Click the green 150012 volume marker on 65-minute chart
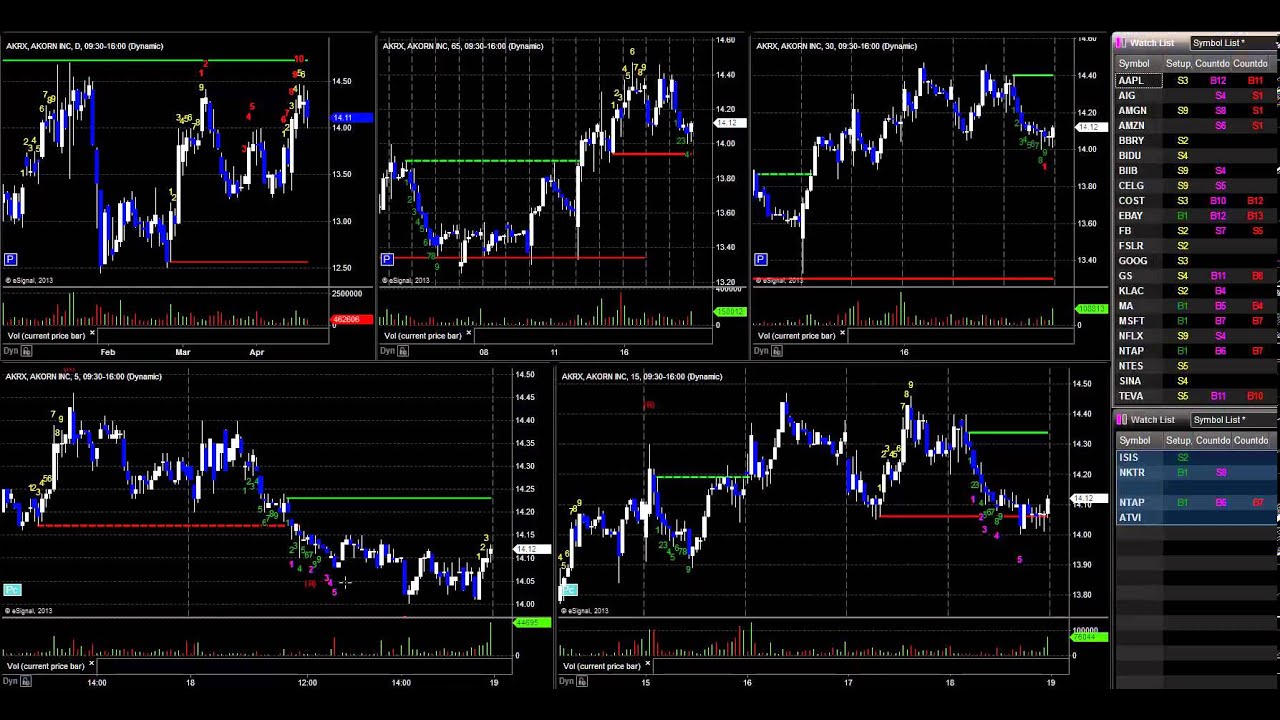1280x720 pixels. click(x=729, y=312)
